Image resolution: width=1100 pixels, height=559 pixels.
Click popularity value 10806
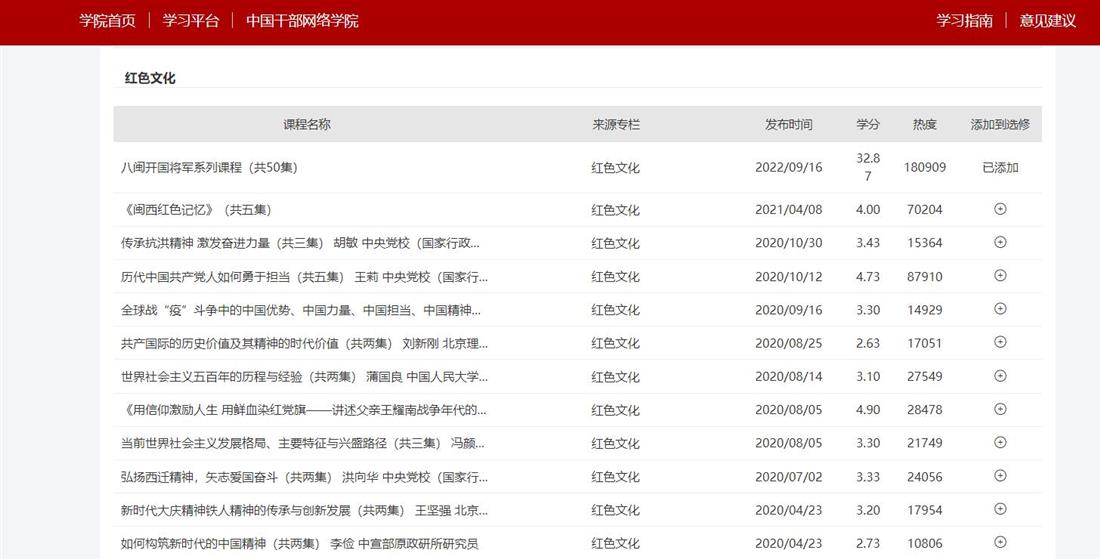pyautogui.click(x=925, y=544)
